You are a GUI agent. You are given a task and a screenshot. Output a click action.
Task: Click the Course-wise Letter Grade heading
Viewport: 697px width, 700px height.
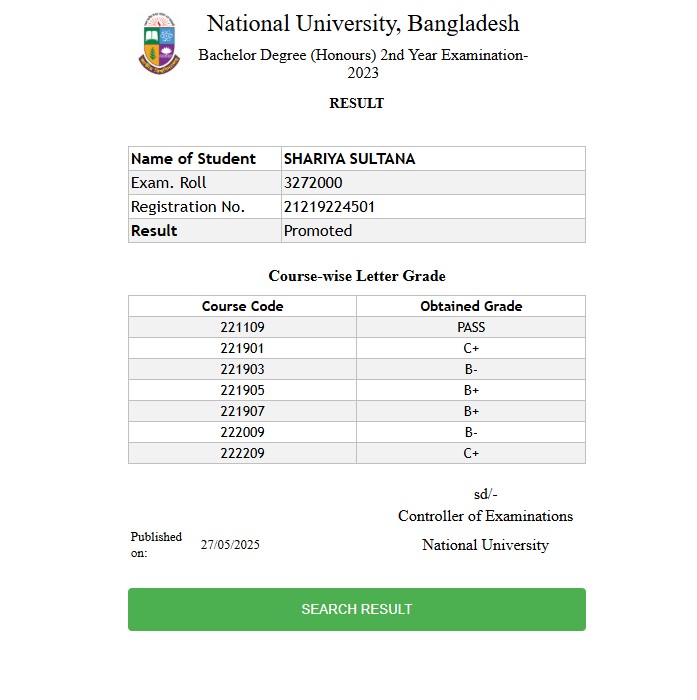pyautogui.click(x=356, y=276)
